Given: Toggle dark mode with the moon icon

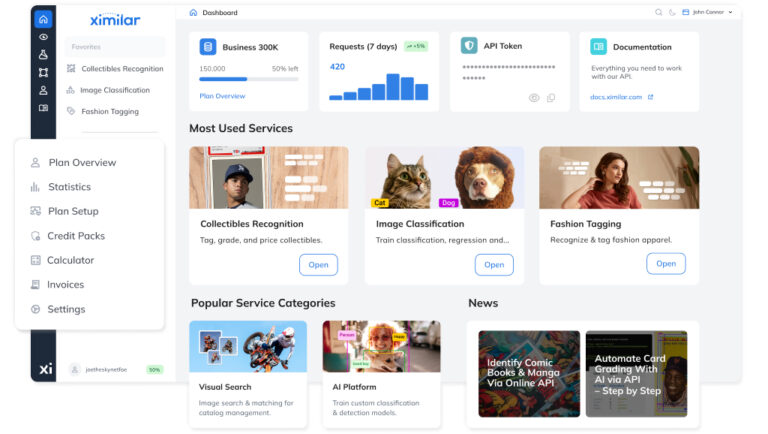Looking at the screenshot, I should click(672, 12).
